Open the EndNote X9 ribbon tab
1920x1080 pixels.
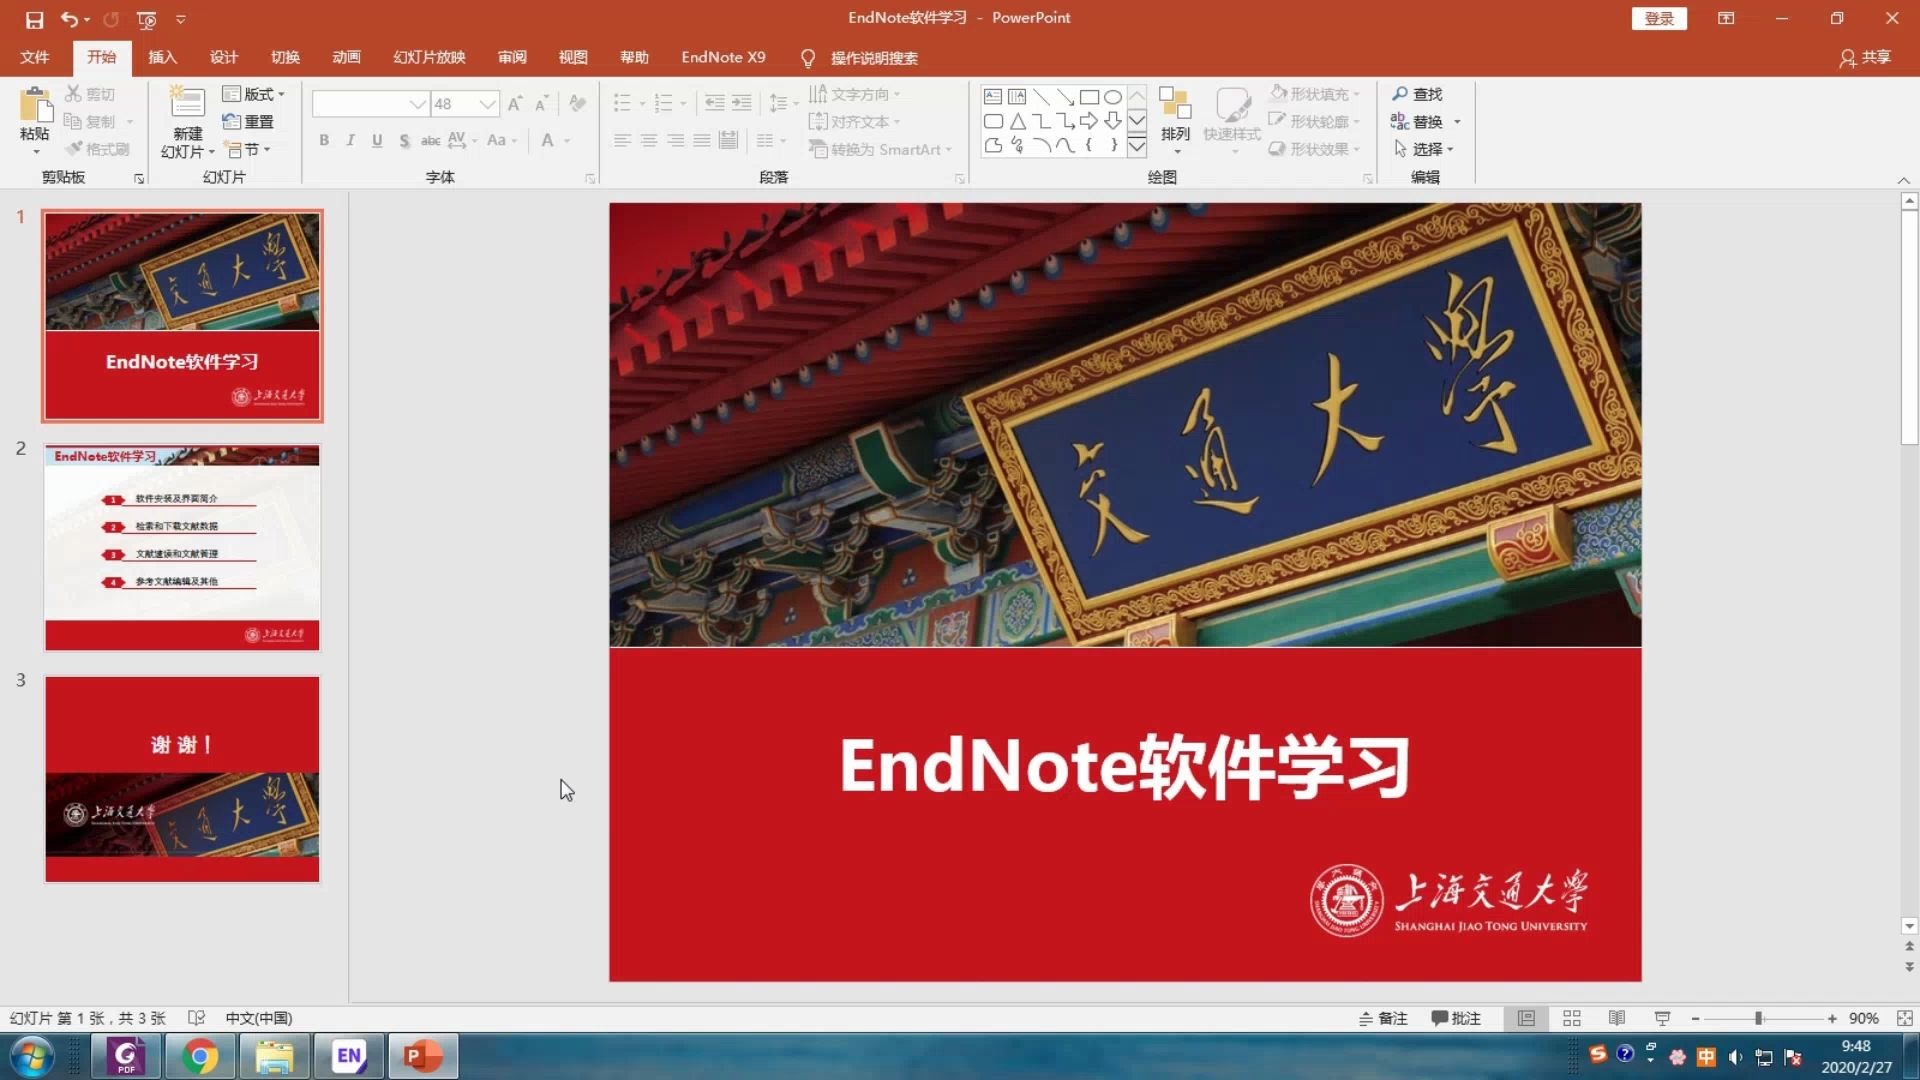click(723, 57)
